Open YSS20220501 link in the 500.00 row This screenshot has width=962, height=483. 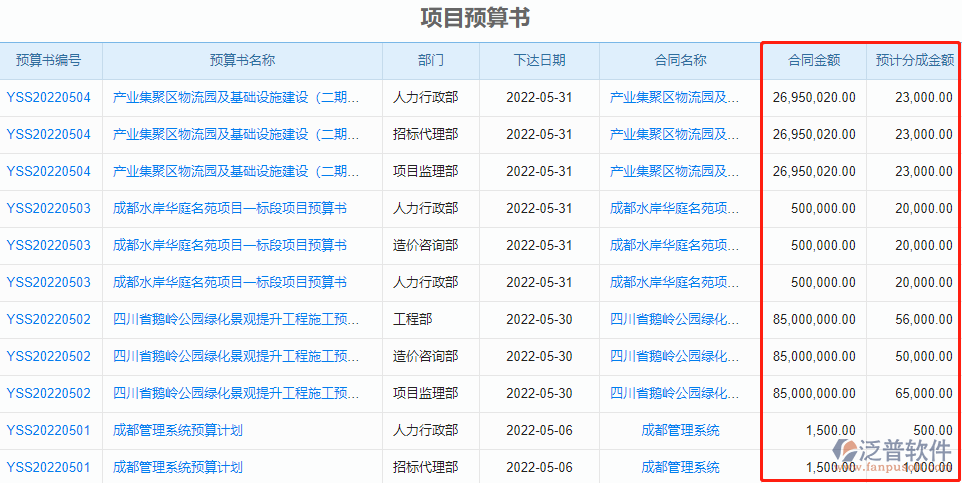click(48, 430)
